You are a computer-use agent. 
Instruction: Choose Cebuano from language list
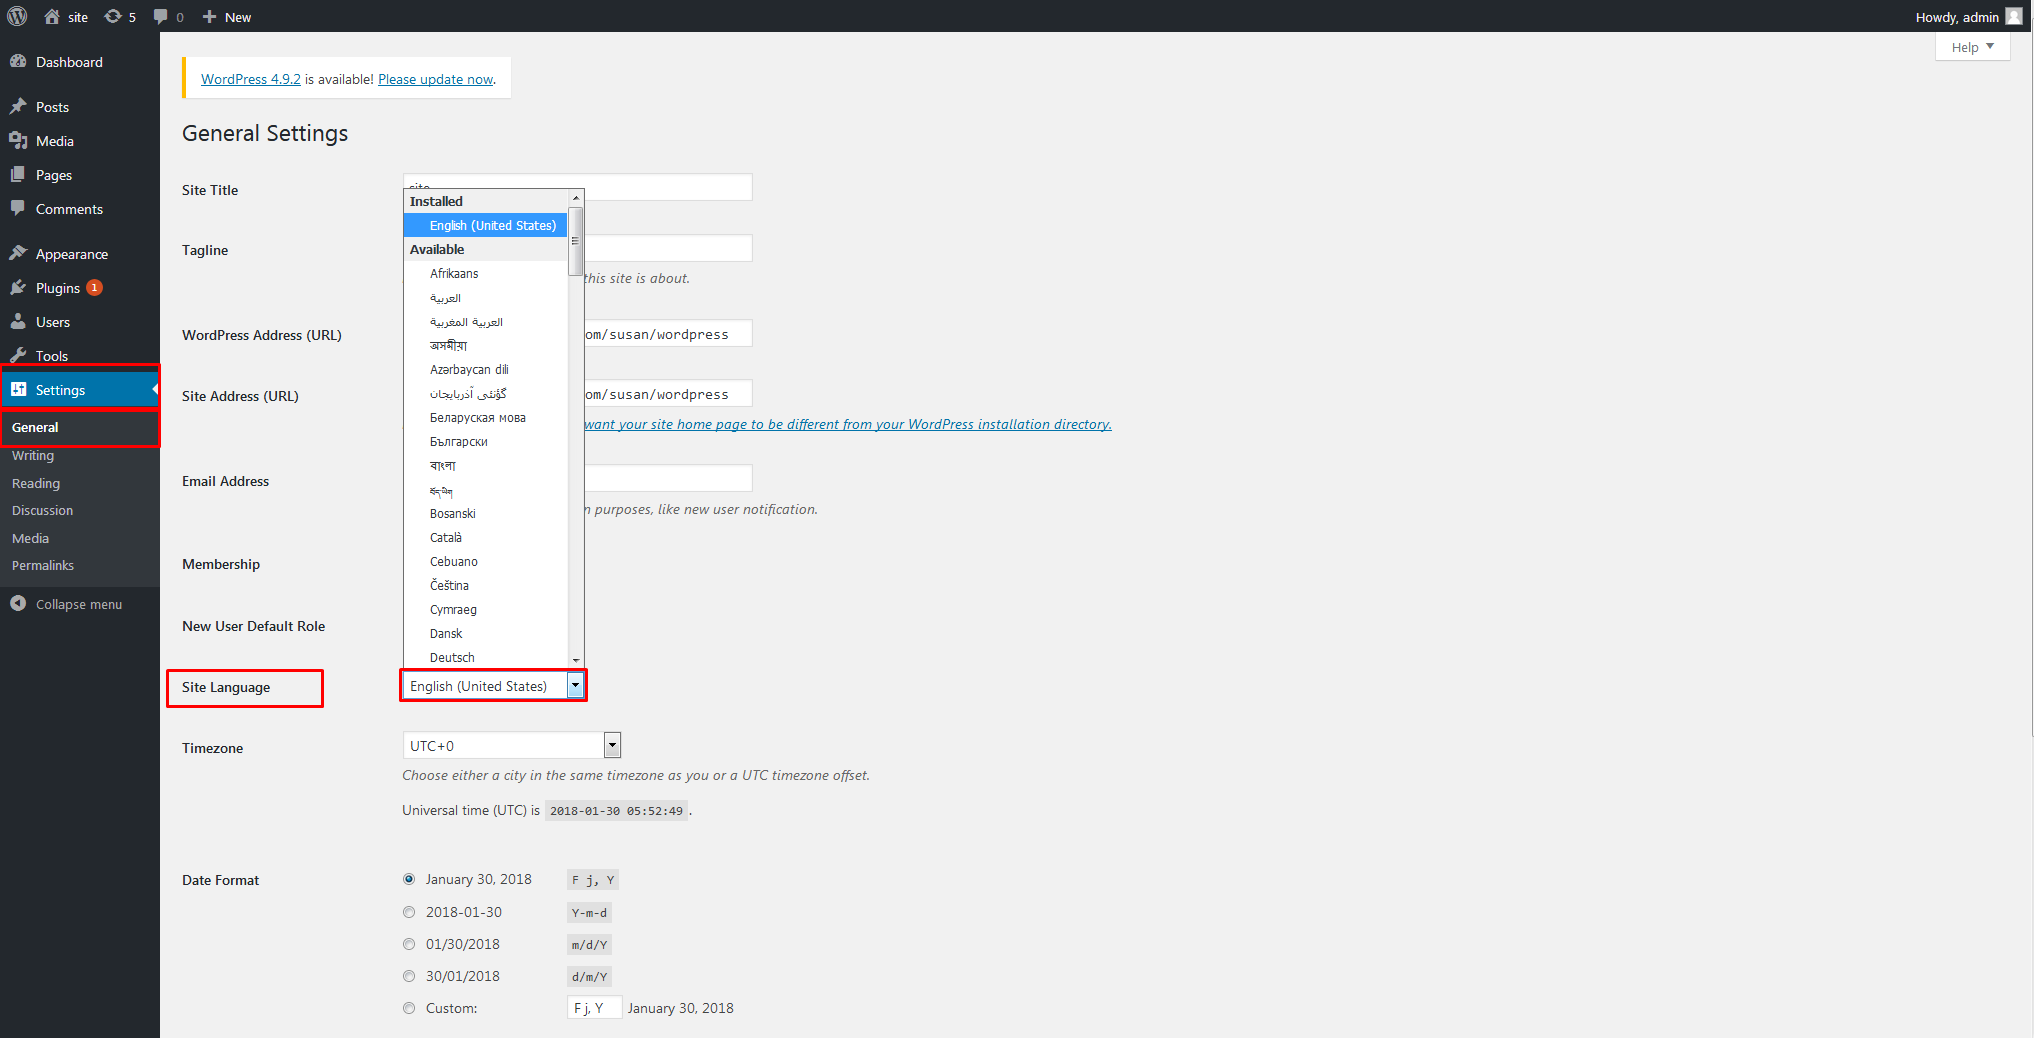coord(486,561)
